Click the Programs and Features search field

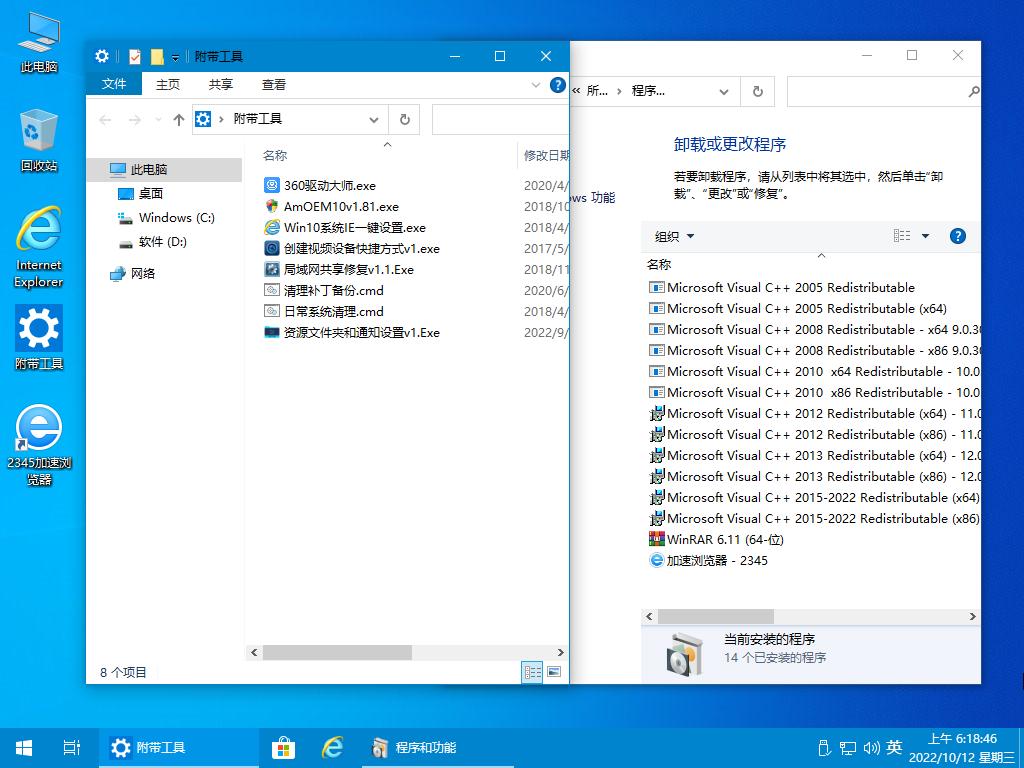point(884,91)
